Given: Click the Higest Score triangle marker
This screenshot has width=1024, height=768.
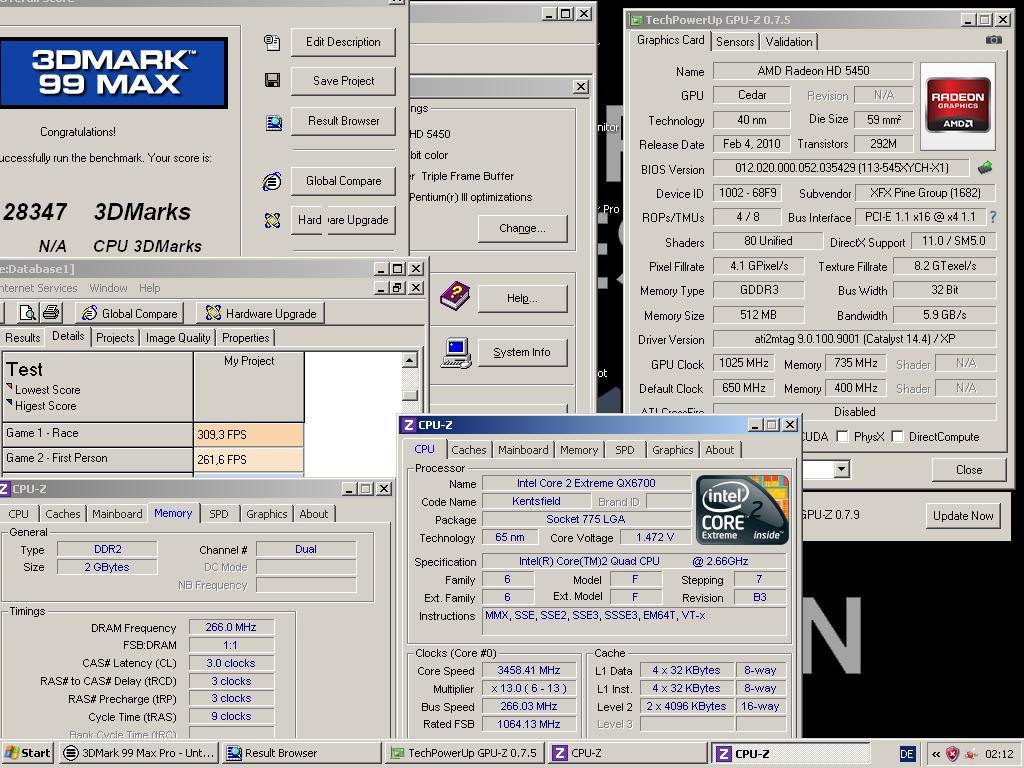Looking at the screenshot, I should (x=9, y=403).
